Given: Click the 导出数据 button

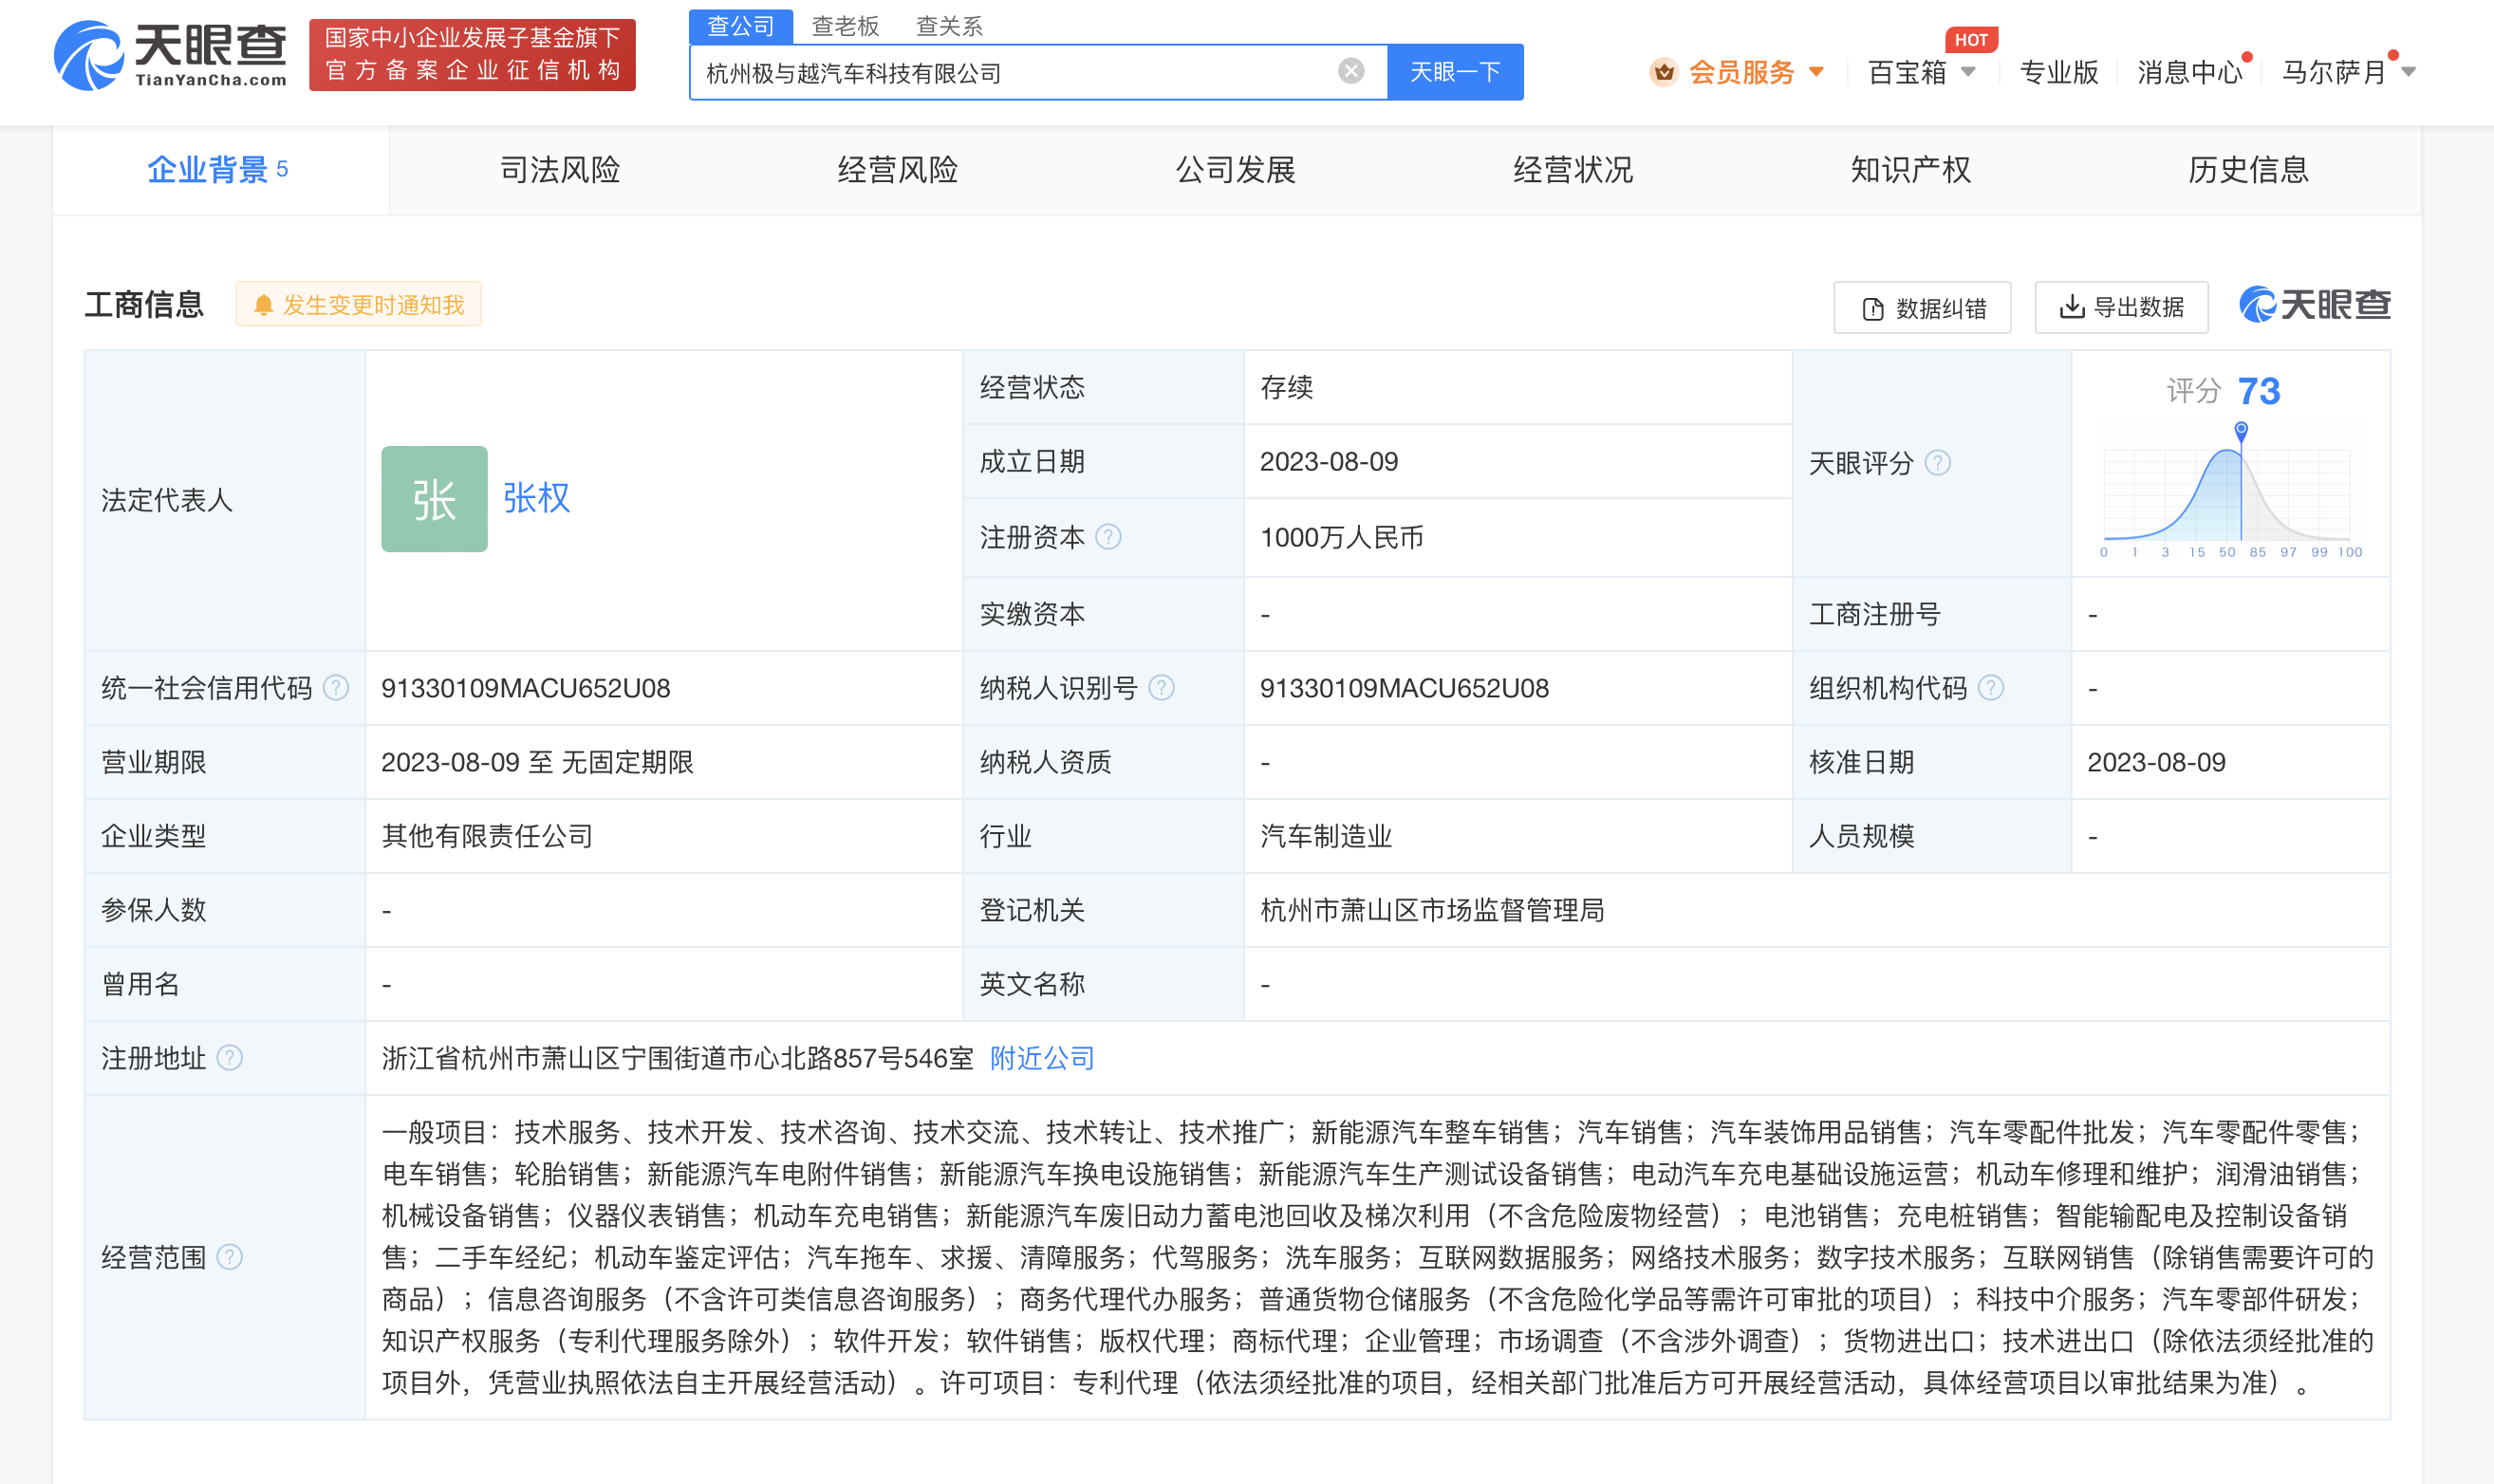Looking at the screenshot, I should pos(2121,307).
